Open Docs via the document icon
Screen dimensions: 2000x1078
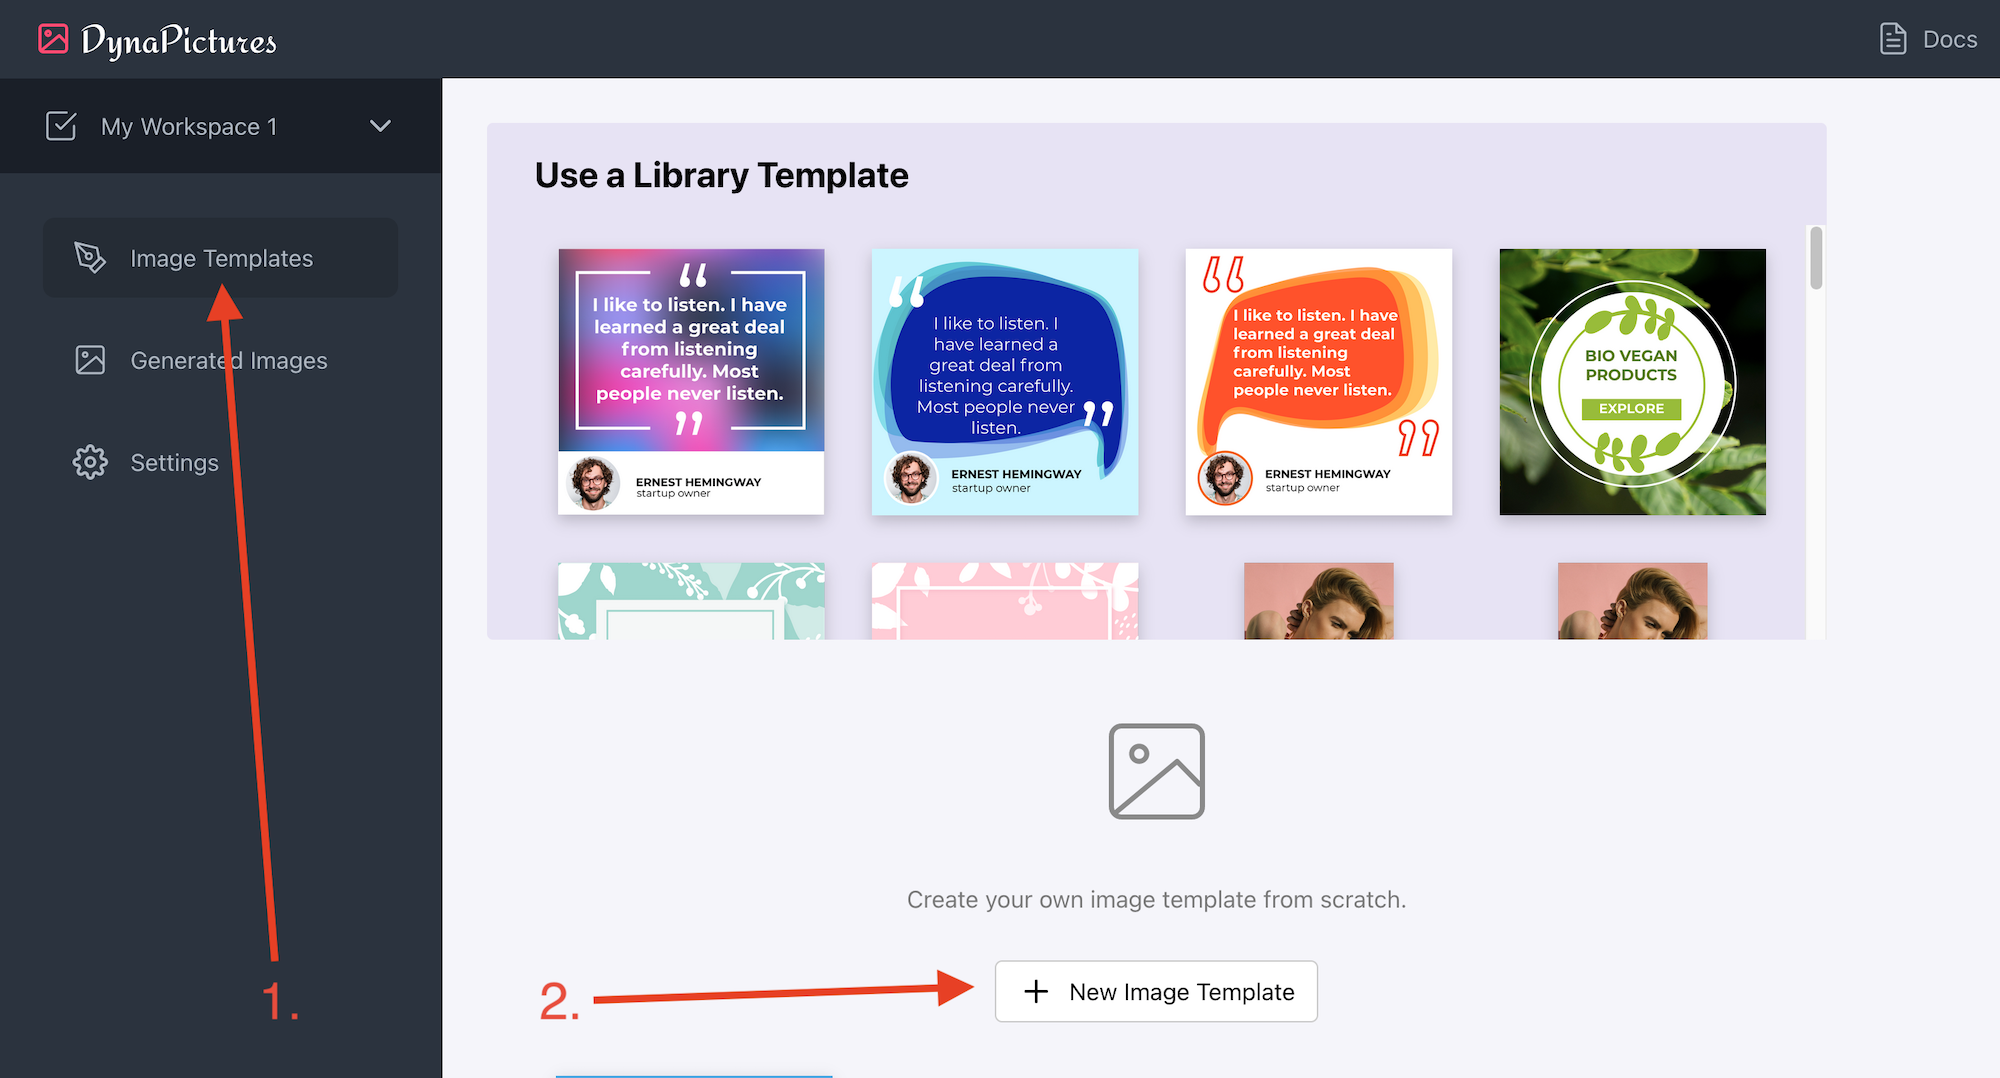1893,39
